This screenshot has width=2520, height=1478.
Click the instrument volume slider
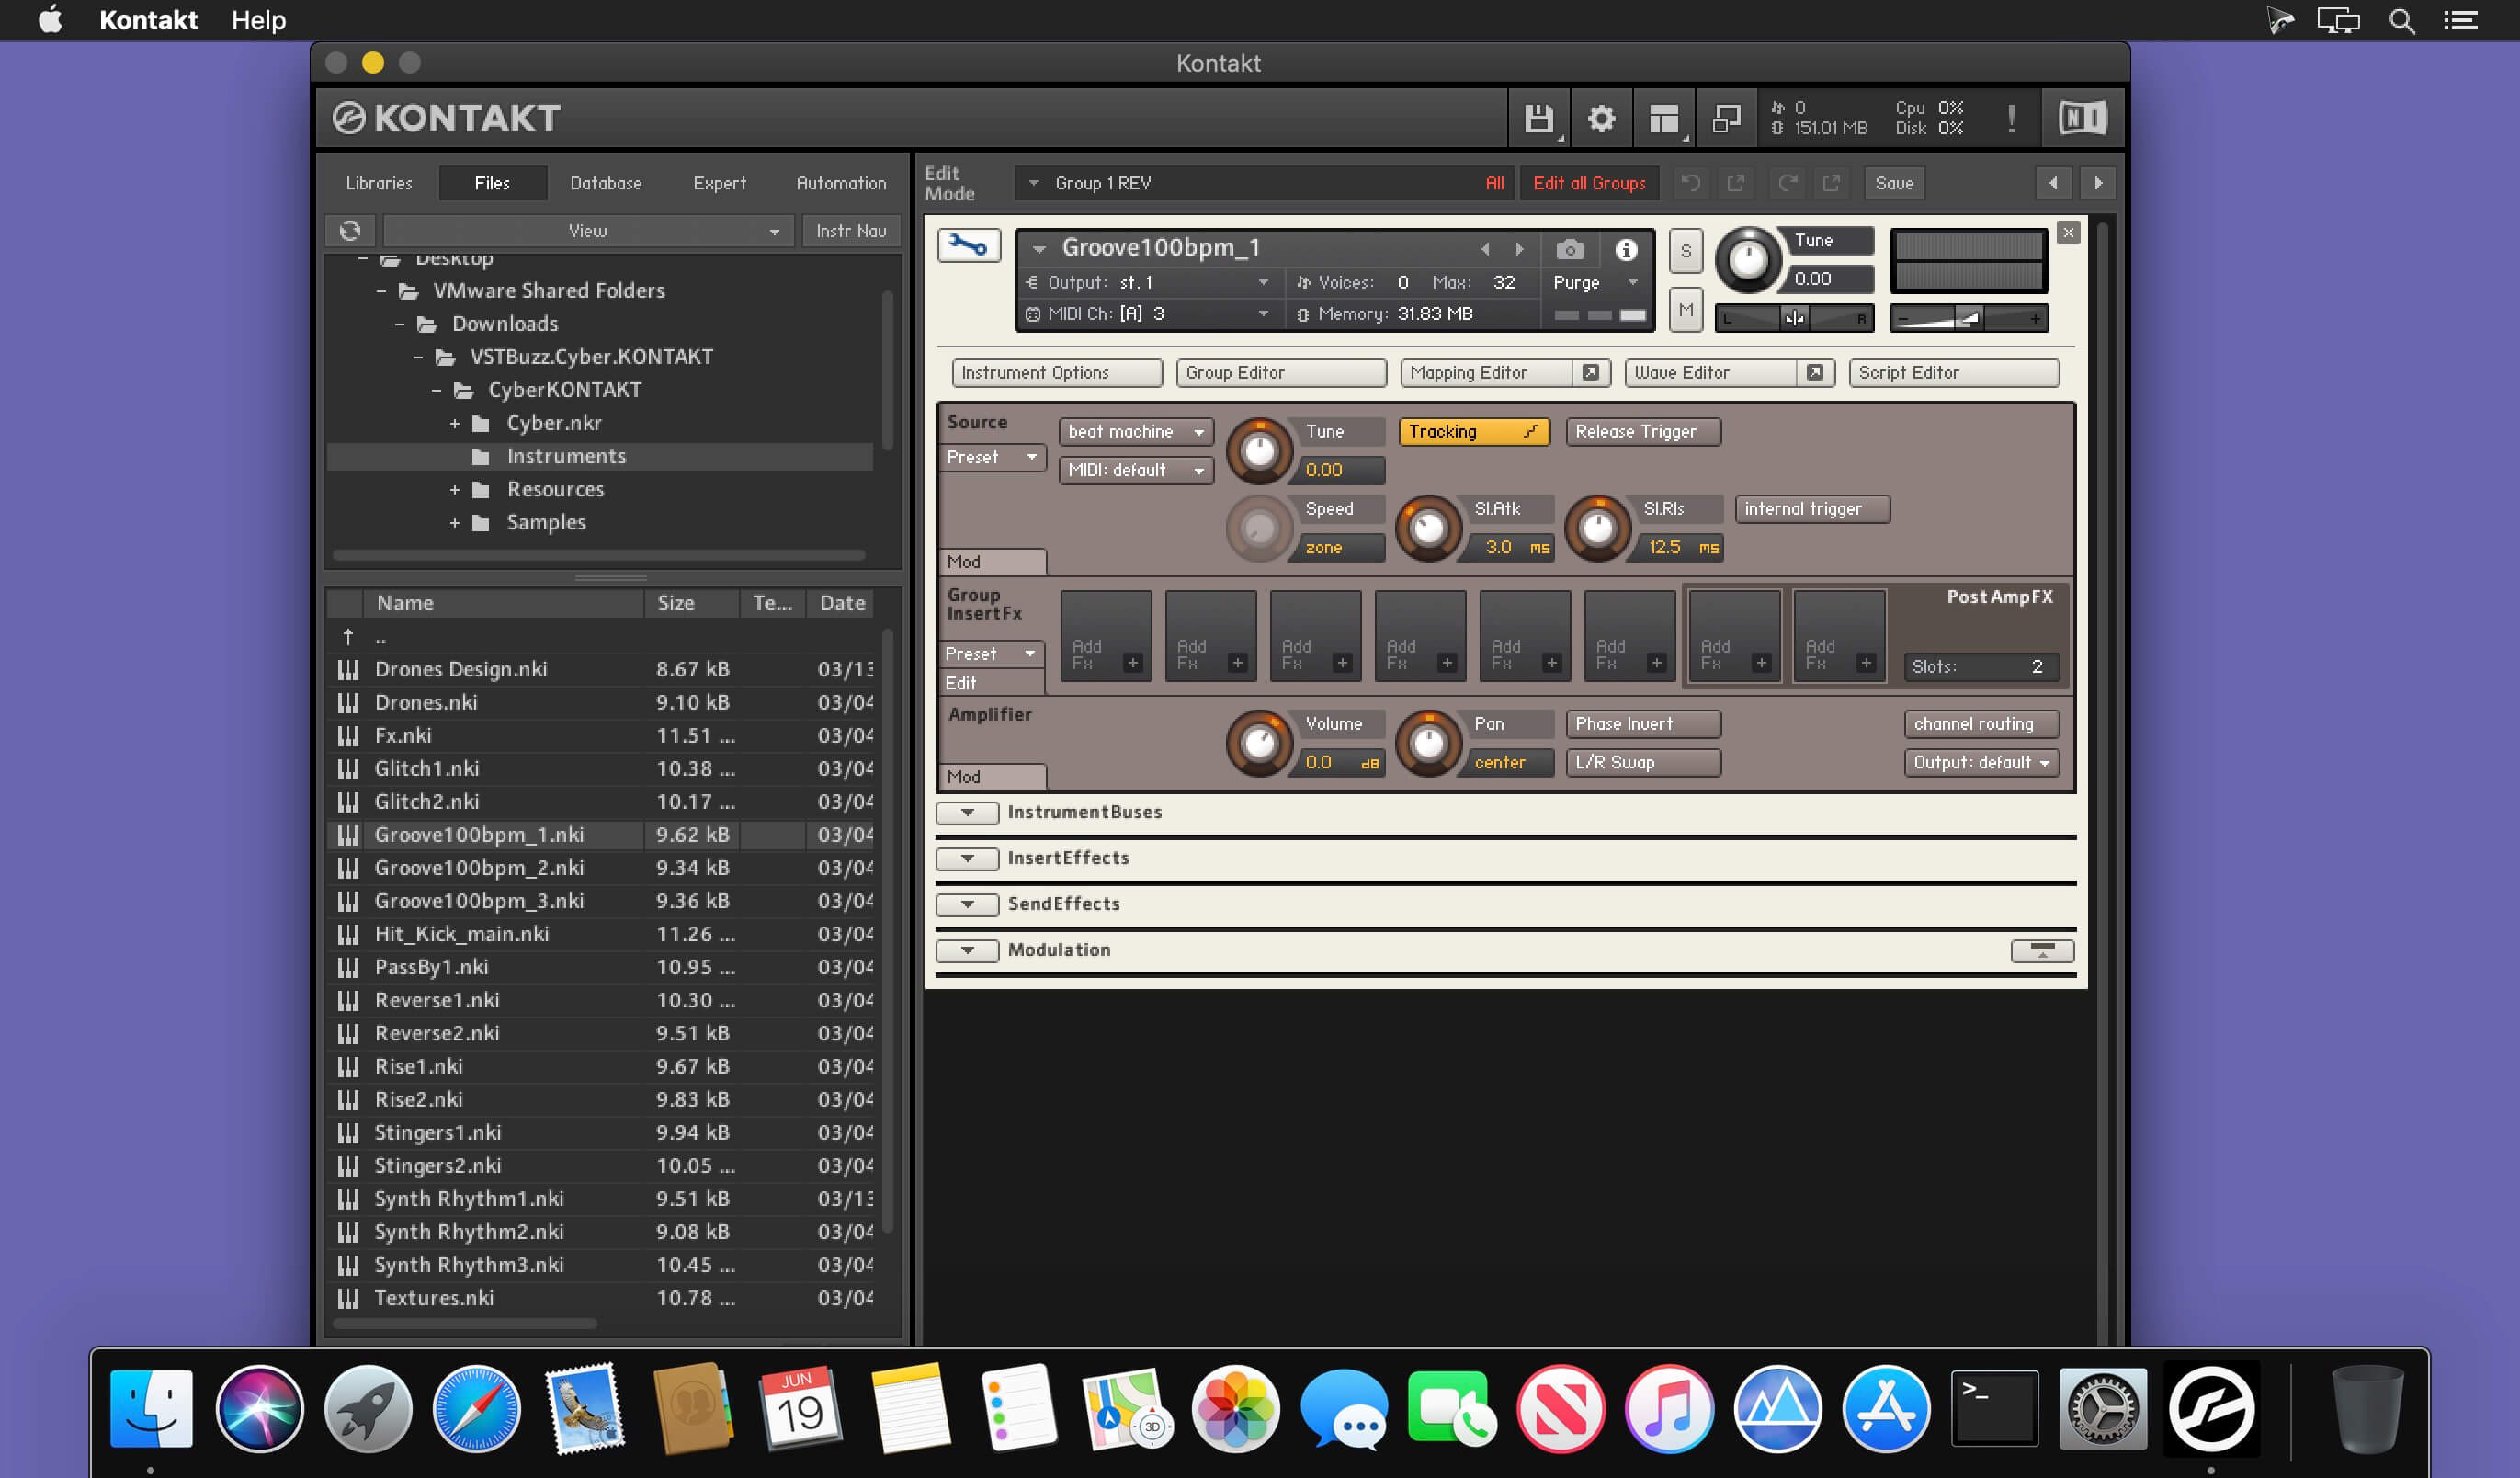[x=1968, y=319]
